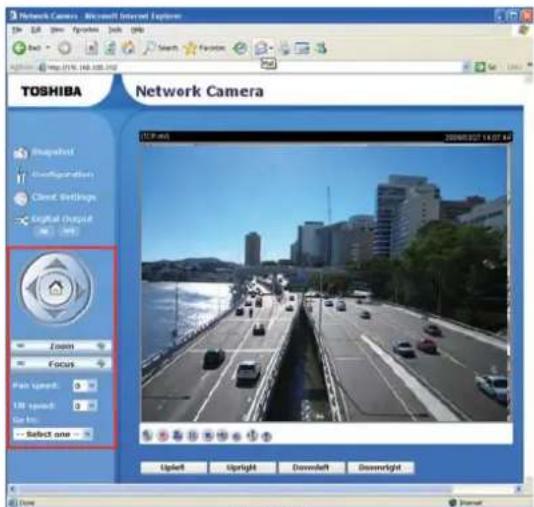534x507 pixels.
Task: Click the Zoom plus button
Action: (101, 346)
